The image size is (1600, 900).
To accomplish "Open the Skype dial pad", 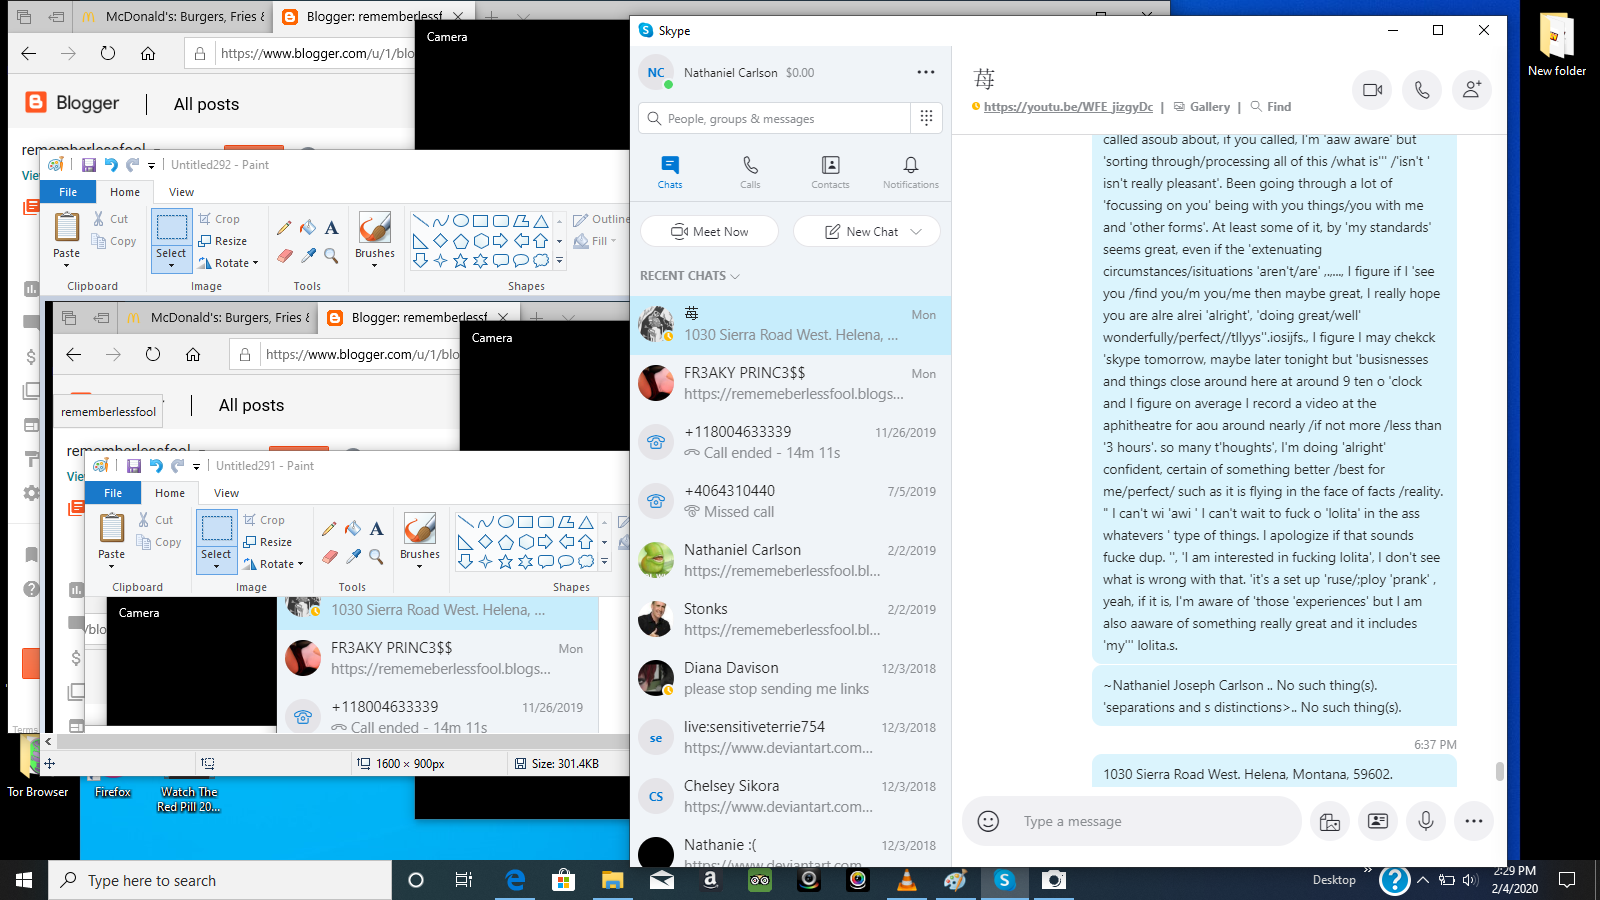I will coord(926,118).
